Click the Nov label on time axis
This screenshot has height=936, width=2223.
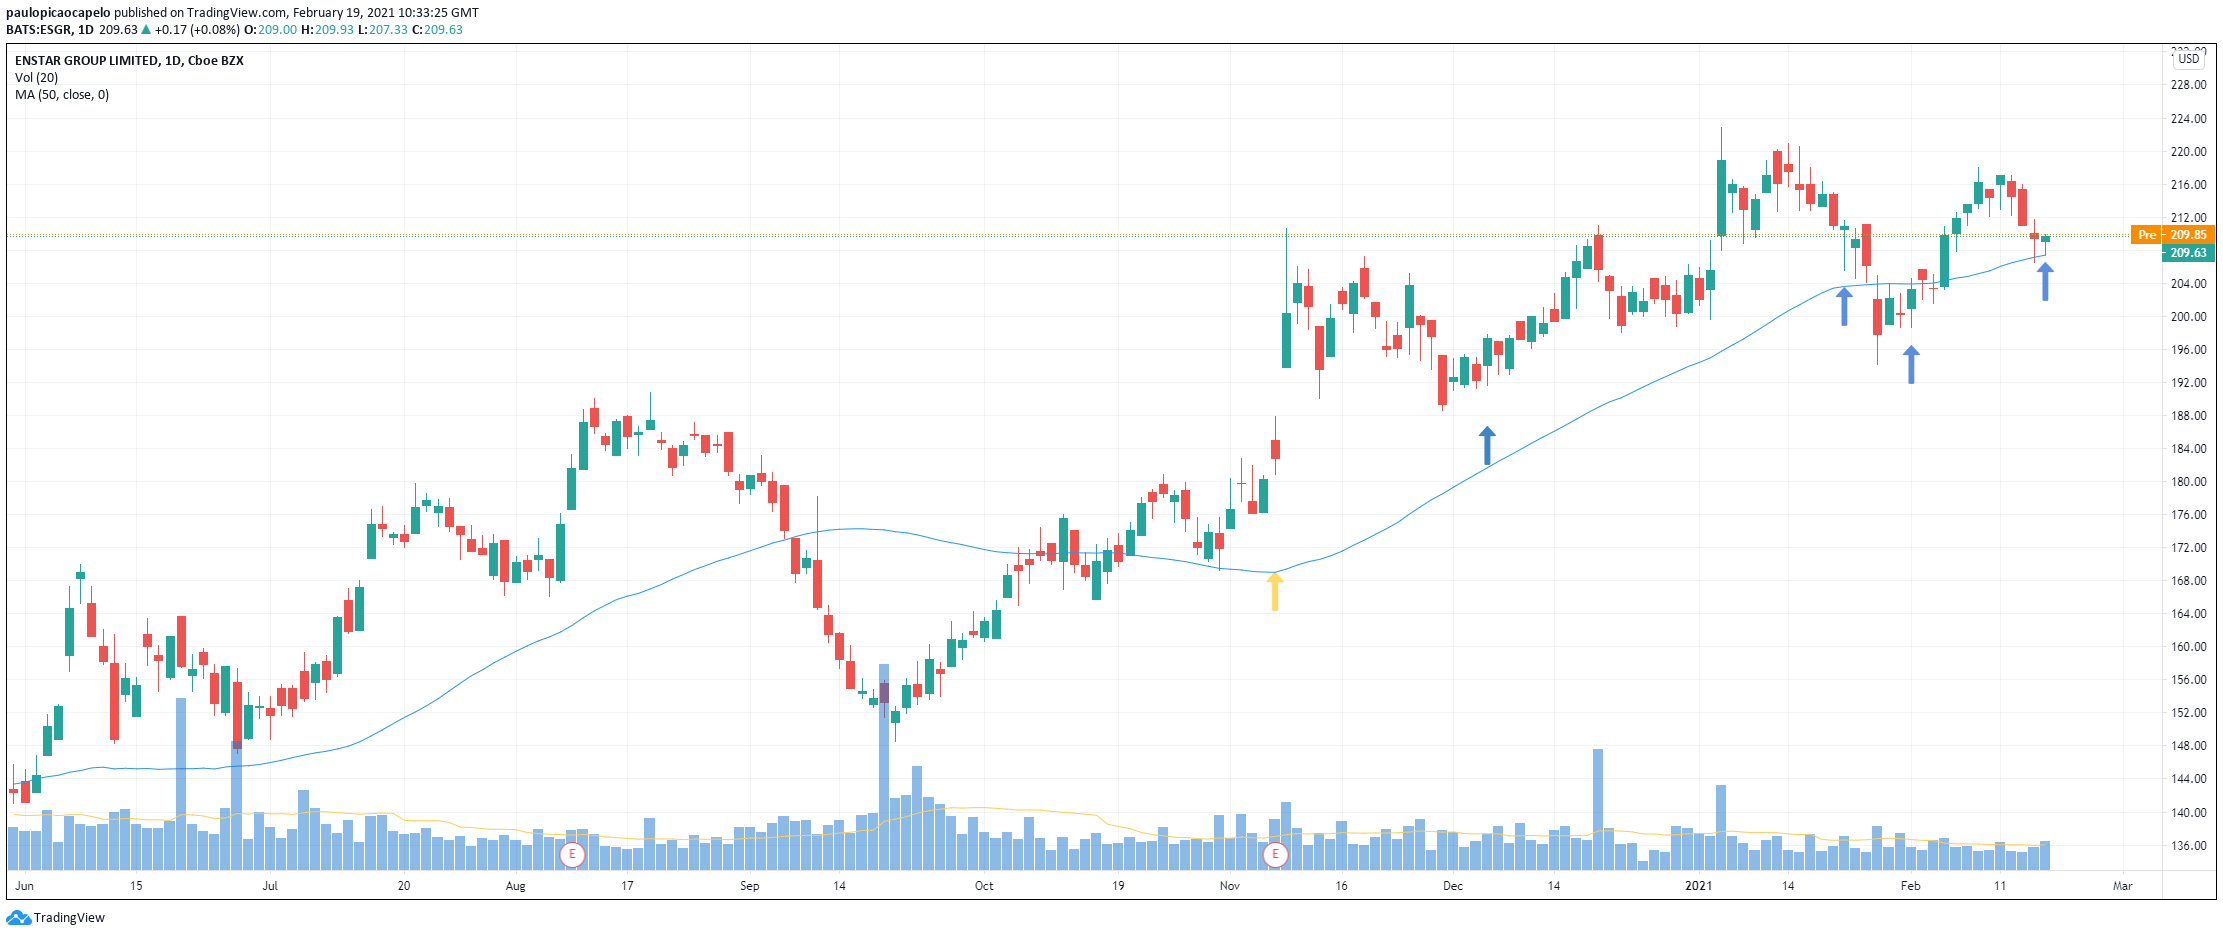pyautogui.click(x=1229, y=886)
